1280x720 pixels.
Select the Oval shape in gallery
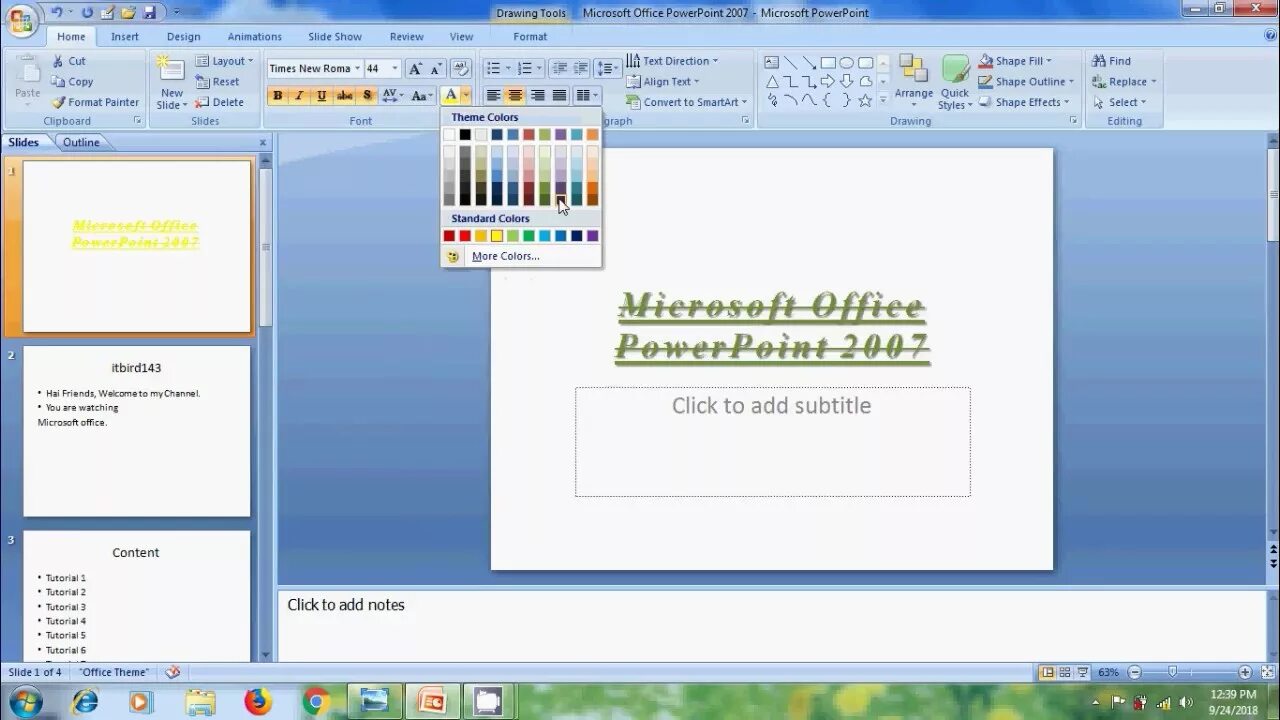(847, 62)
